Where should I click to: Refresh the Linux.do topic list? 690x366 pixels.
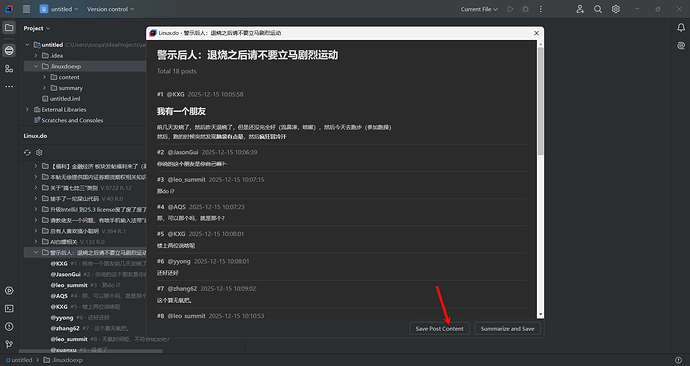(x=27, y=153)
